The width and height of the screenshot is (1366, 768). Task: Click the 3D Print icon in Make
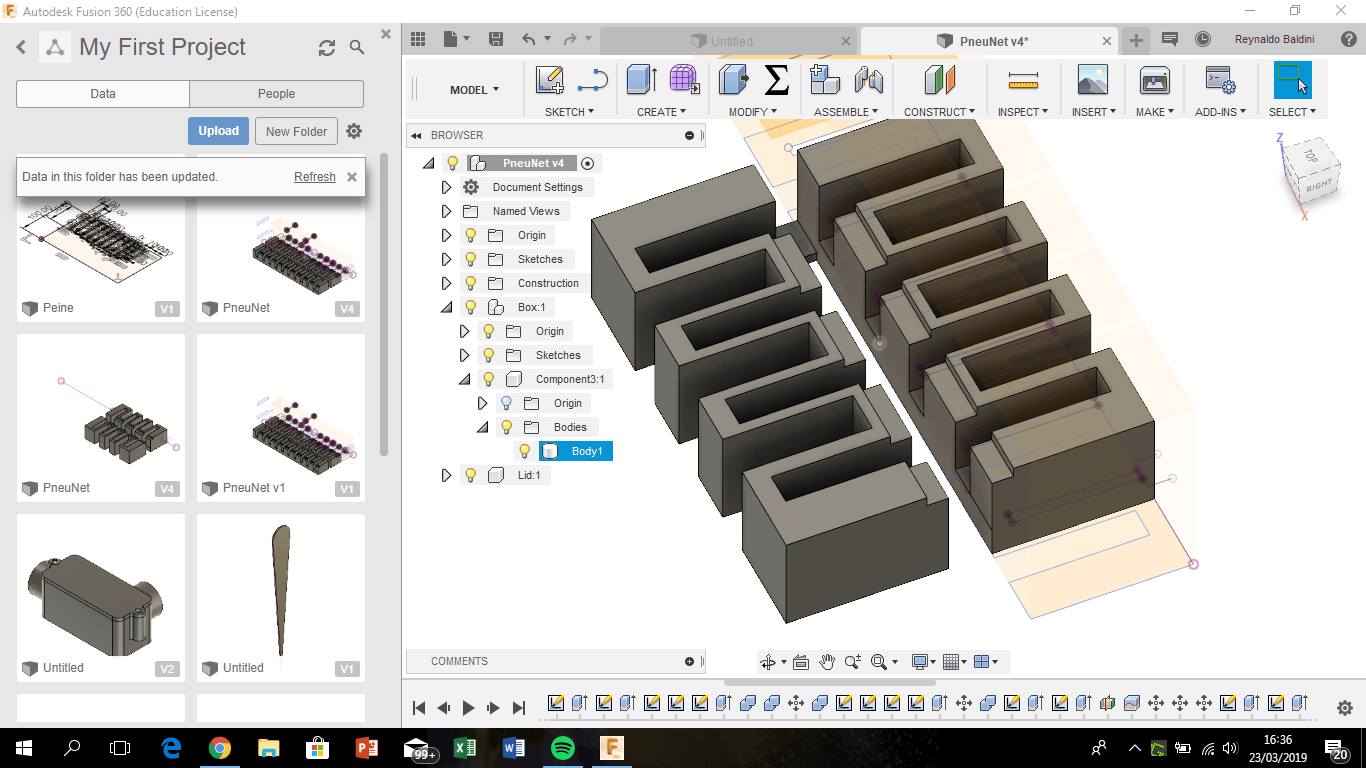(x=1154, y=80)
